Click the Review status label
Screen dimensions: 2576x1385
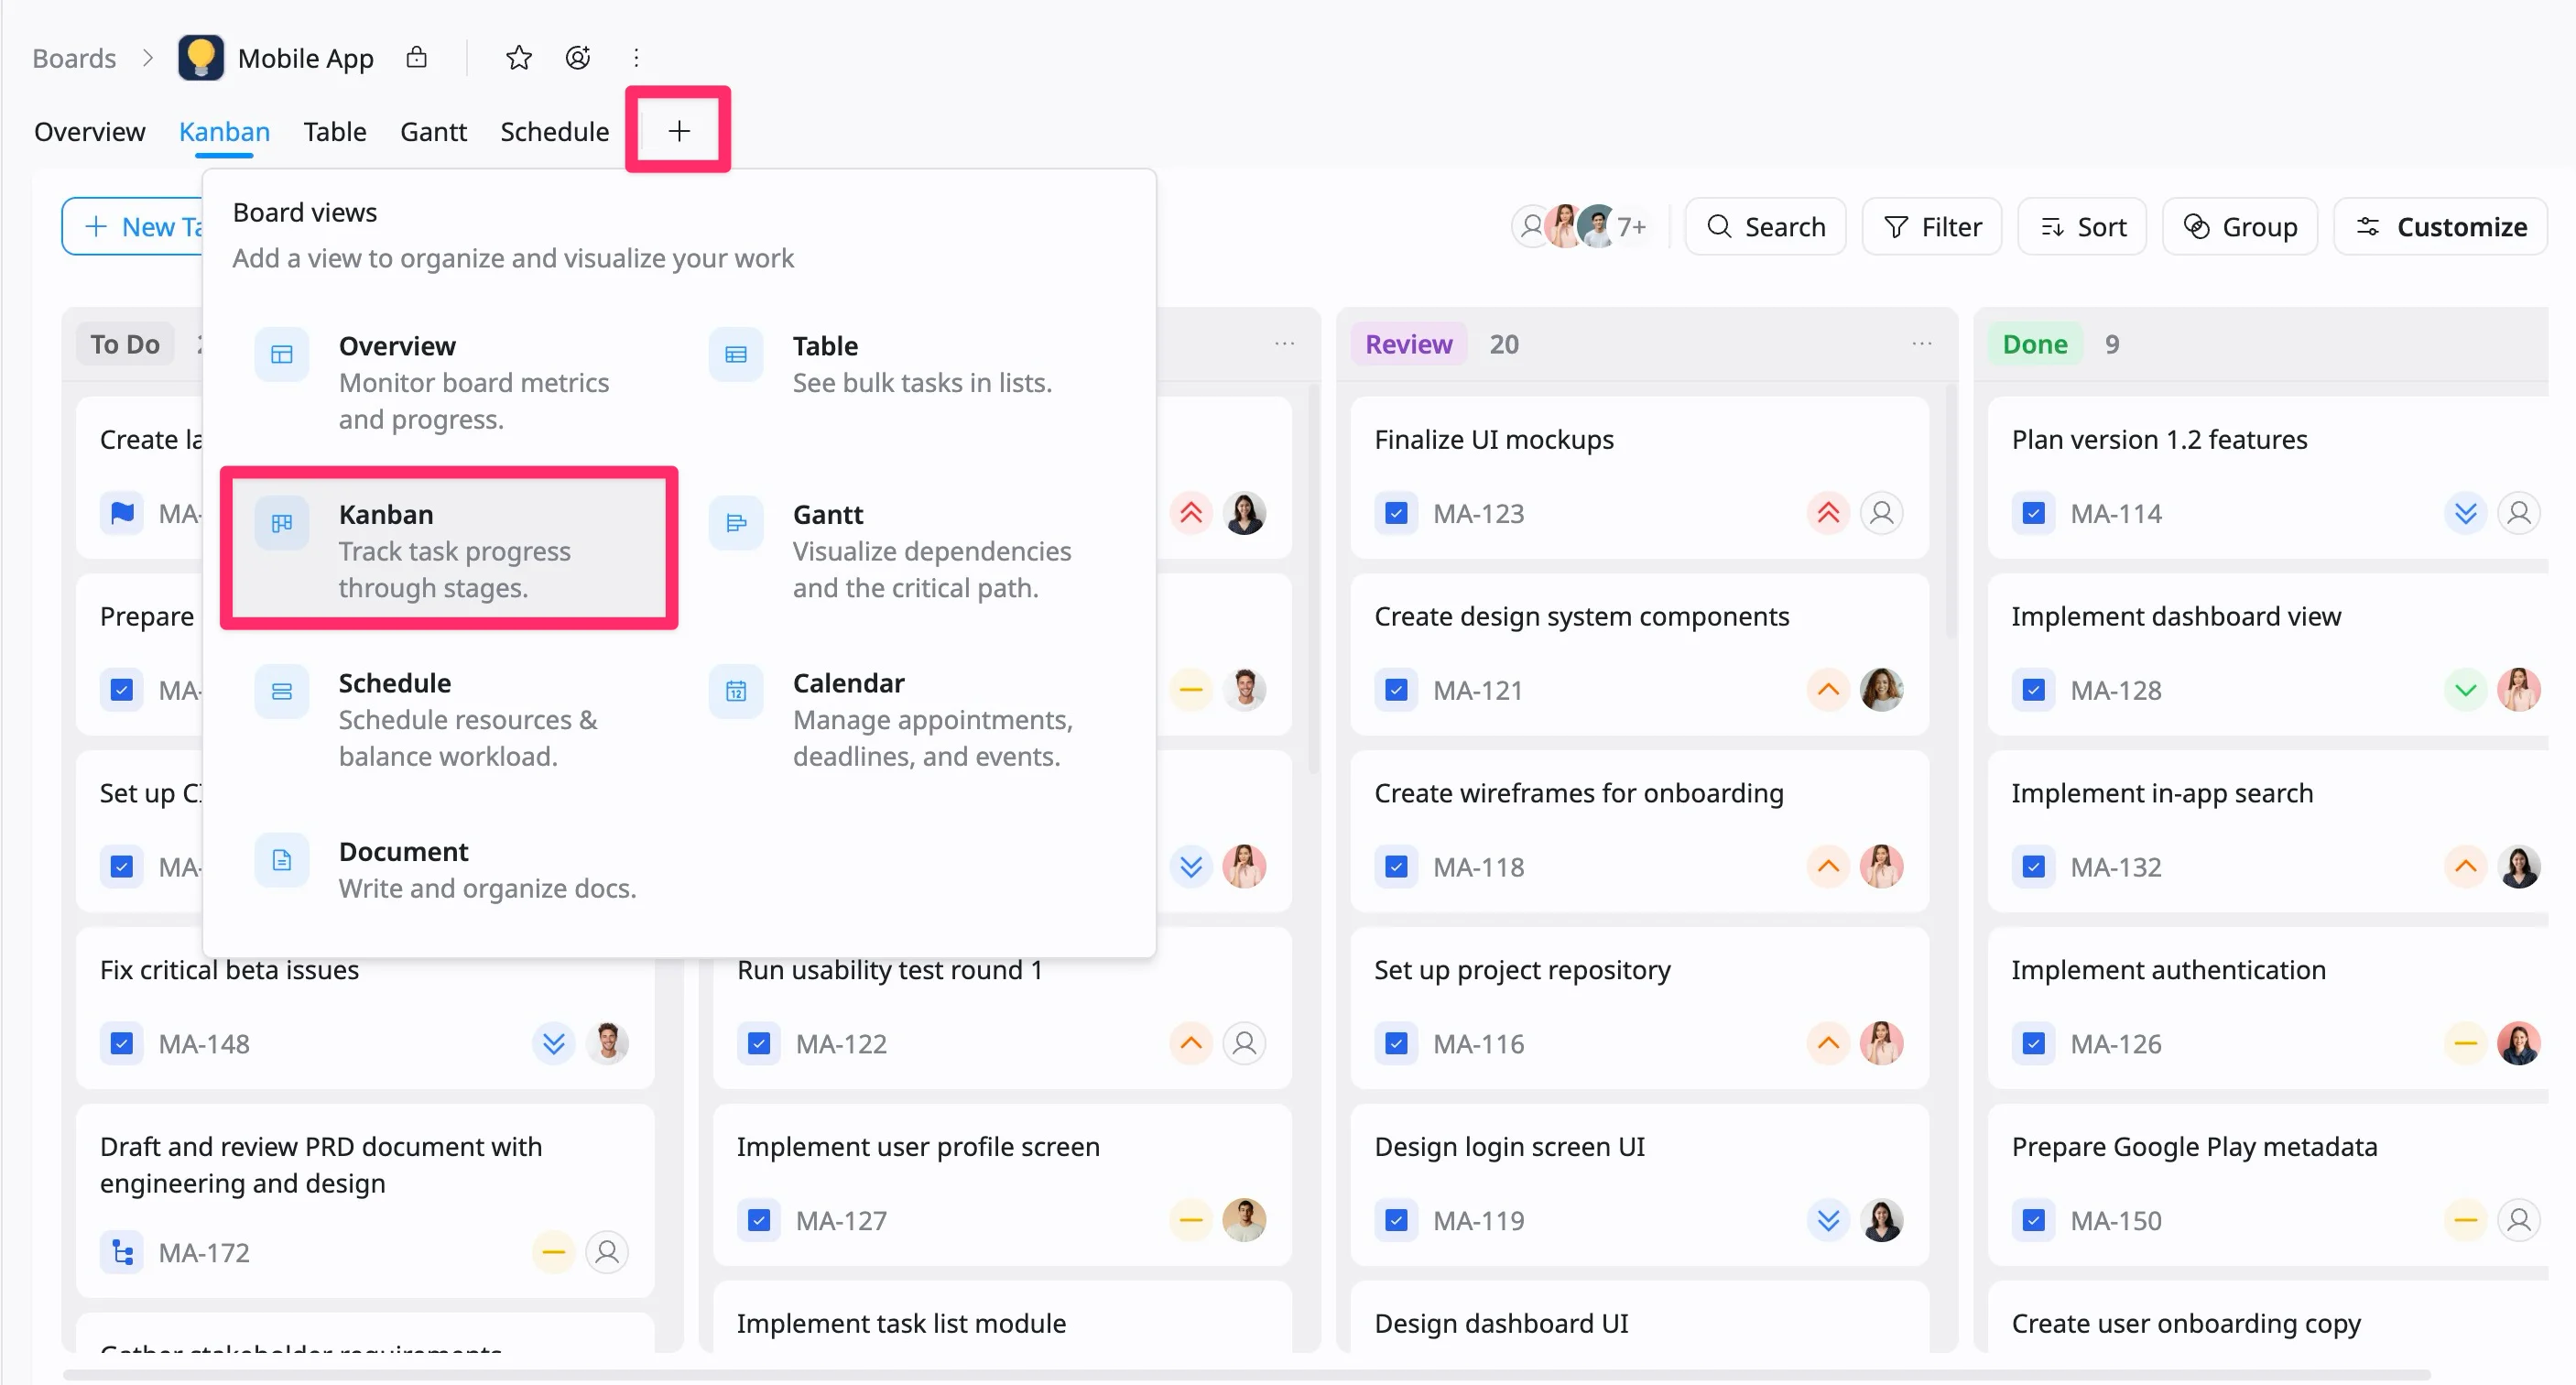[x=1408, y=344]
